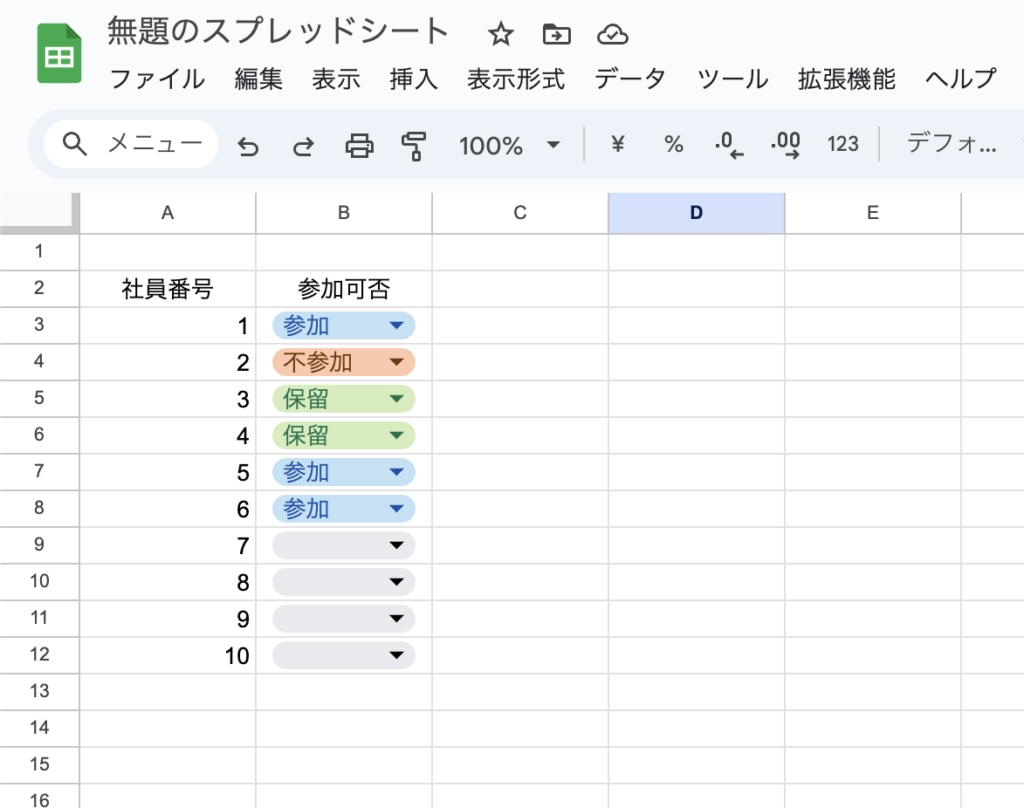Rename the 無題のスプレッドシート title

point(278,31)
